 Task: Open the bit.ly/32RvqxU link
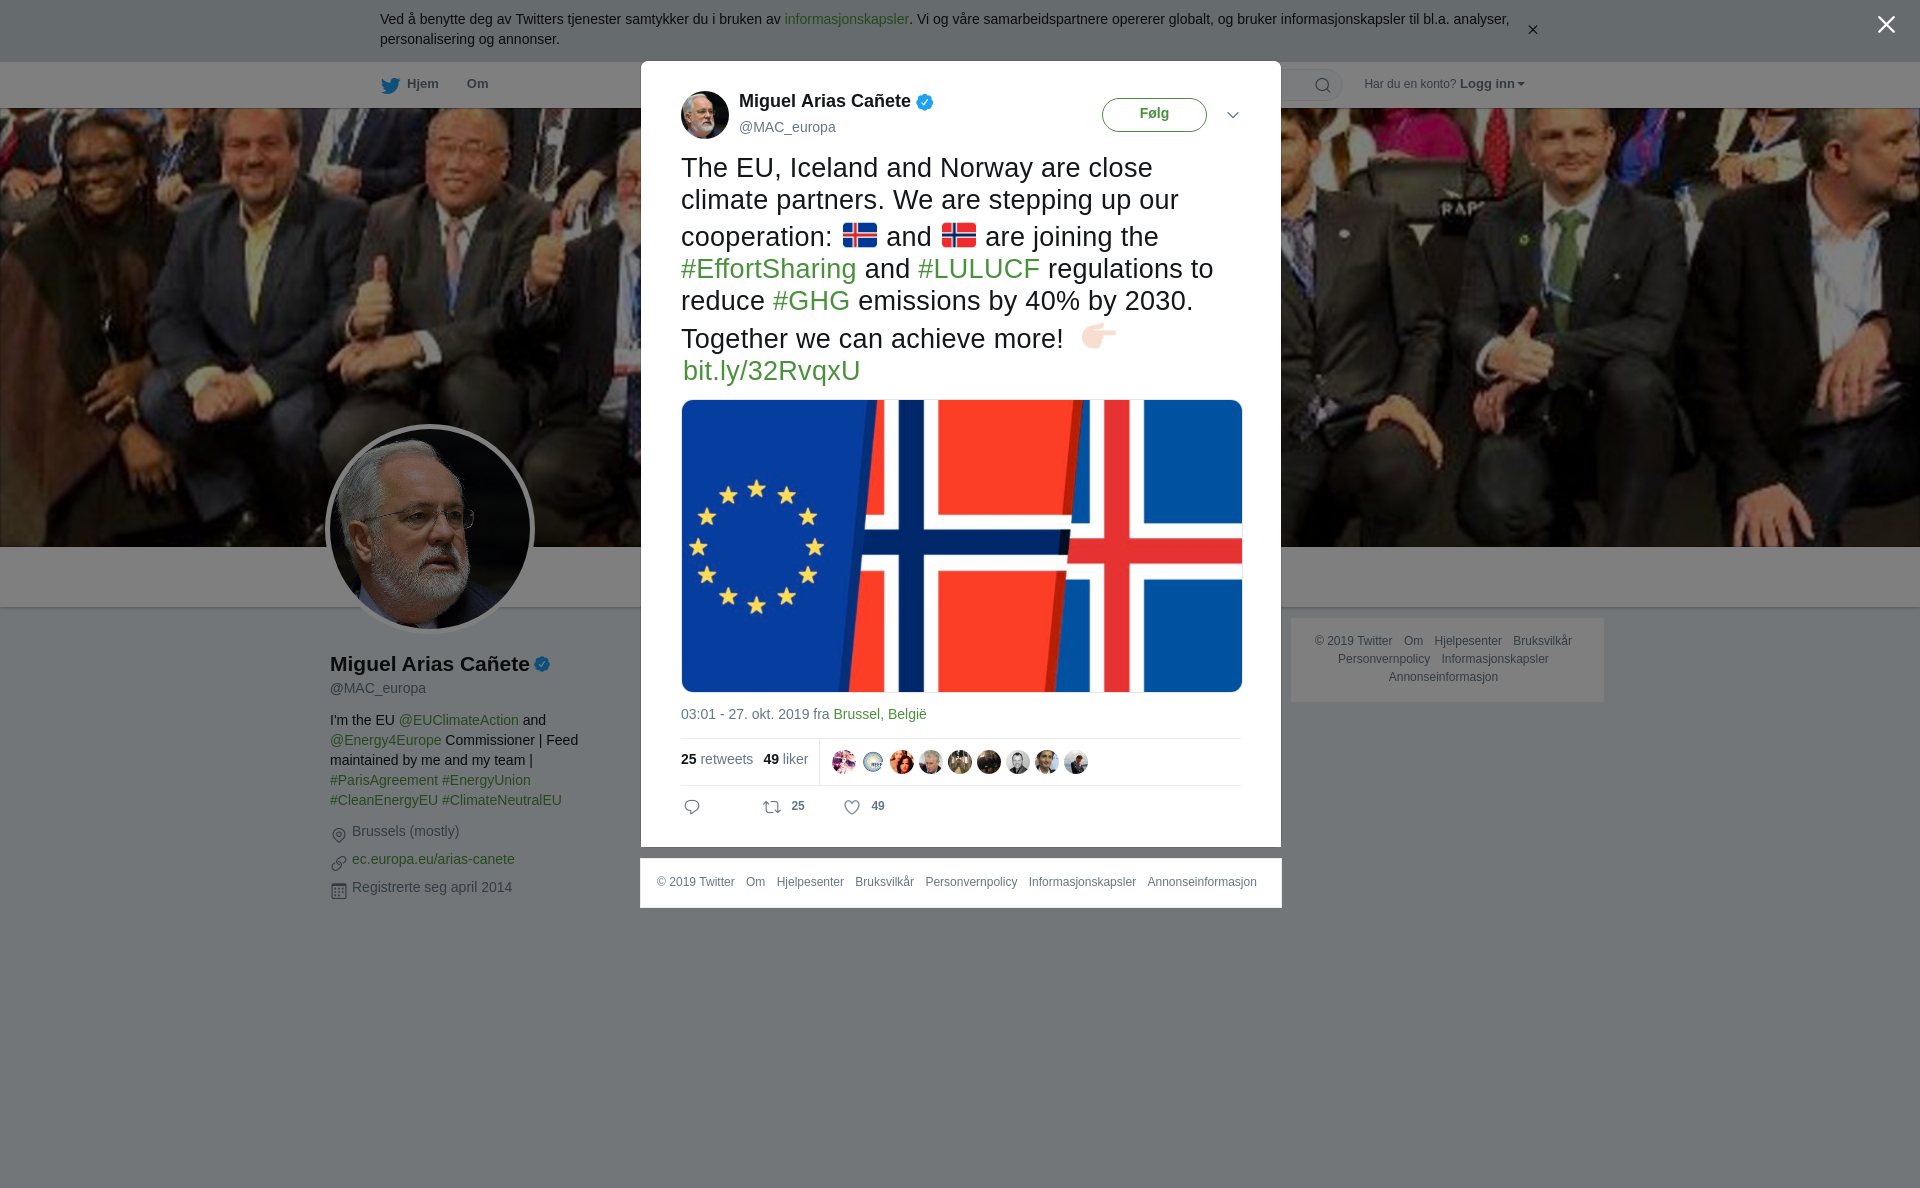tap(771, 371)
